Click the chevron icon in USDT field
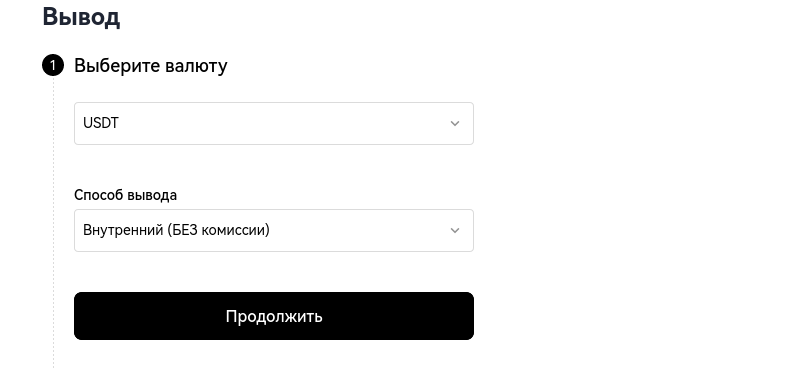The width and height of the screenshot is (803, 368). pyautogui.click(x=455, y=123)
